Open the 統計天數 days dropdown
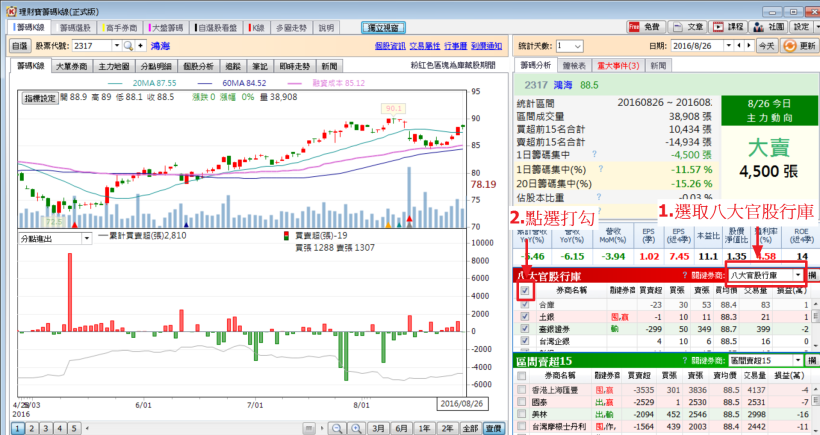This screenshot has width=820, height=435. point(581,46)
